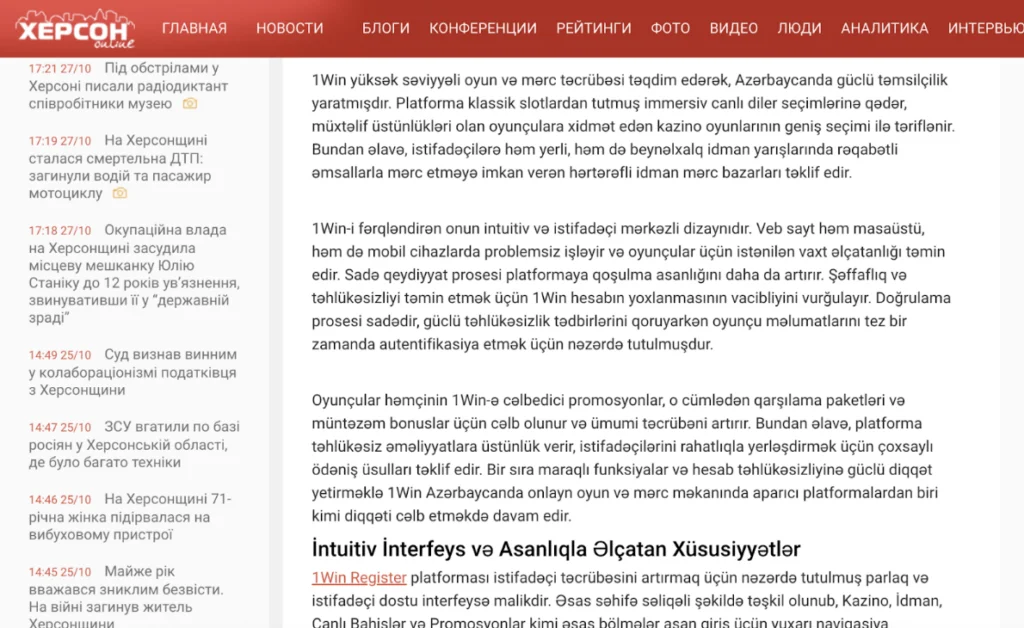
Task: Go to the НОВОСТИ section
Action: pyautogui.click(x=289, y=28)
